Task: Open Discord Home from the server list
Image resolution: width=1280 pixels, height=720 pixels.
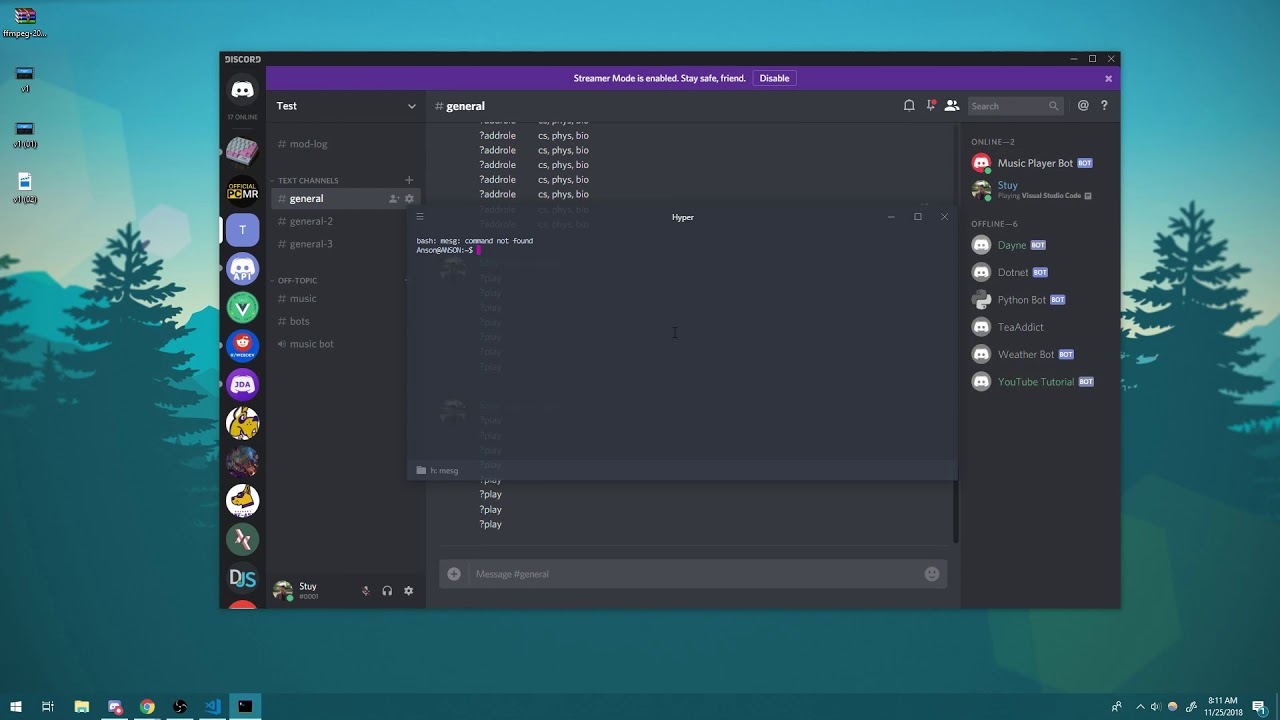Action: click(x=242, y=90)
